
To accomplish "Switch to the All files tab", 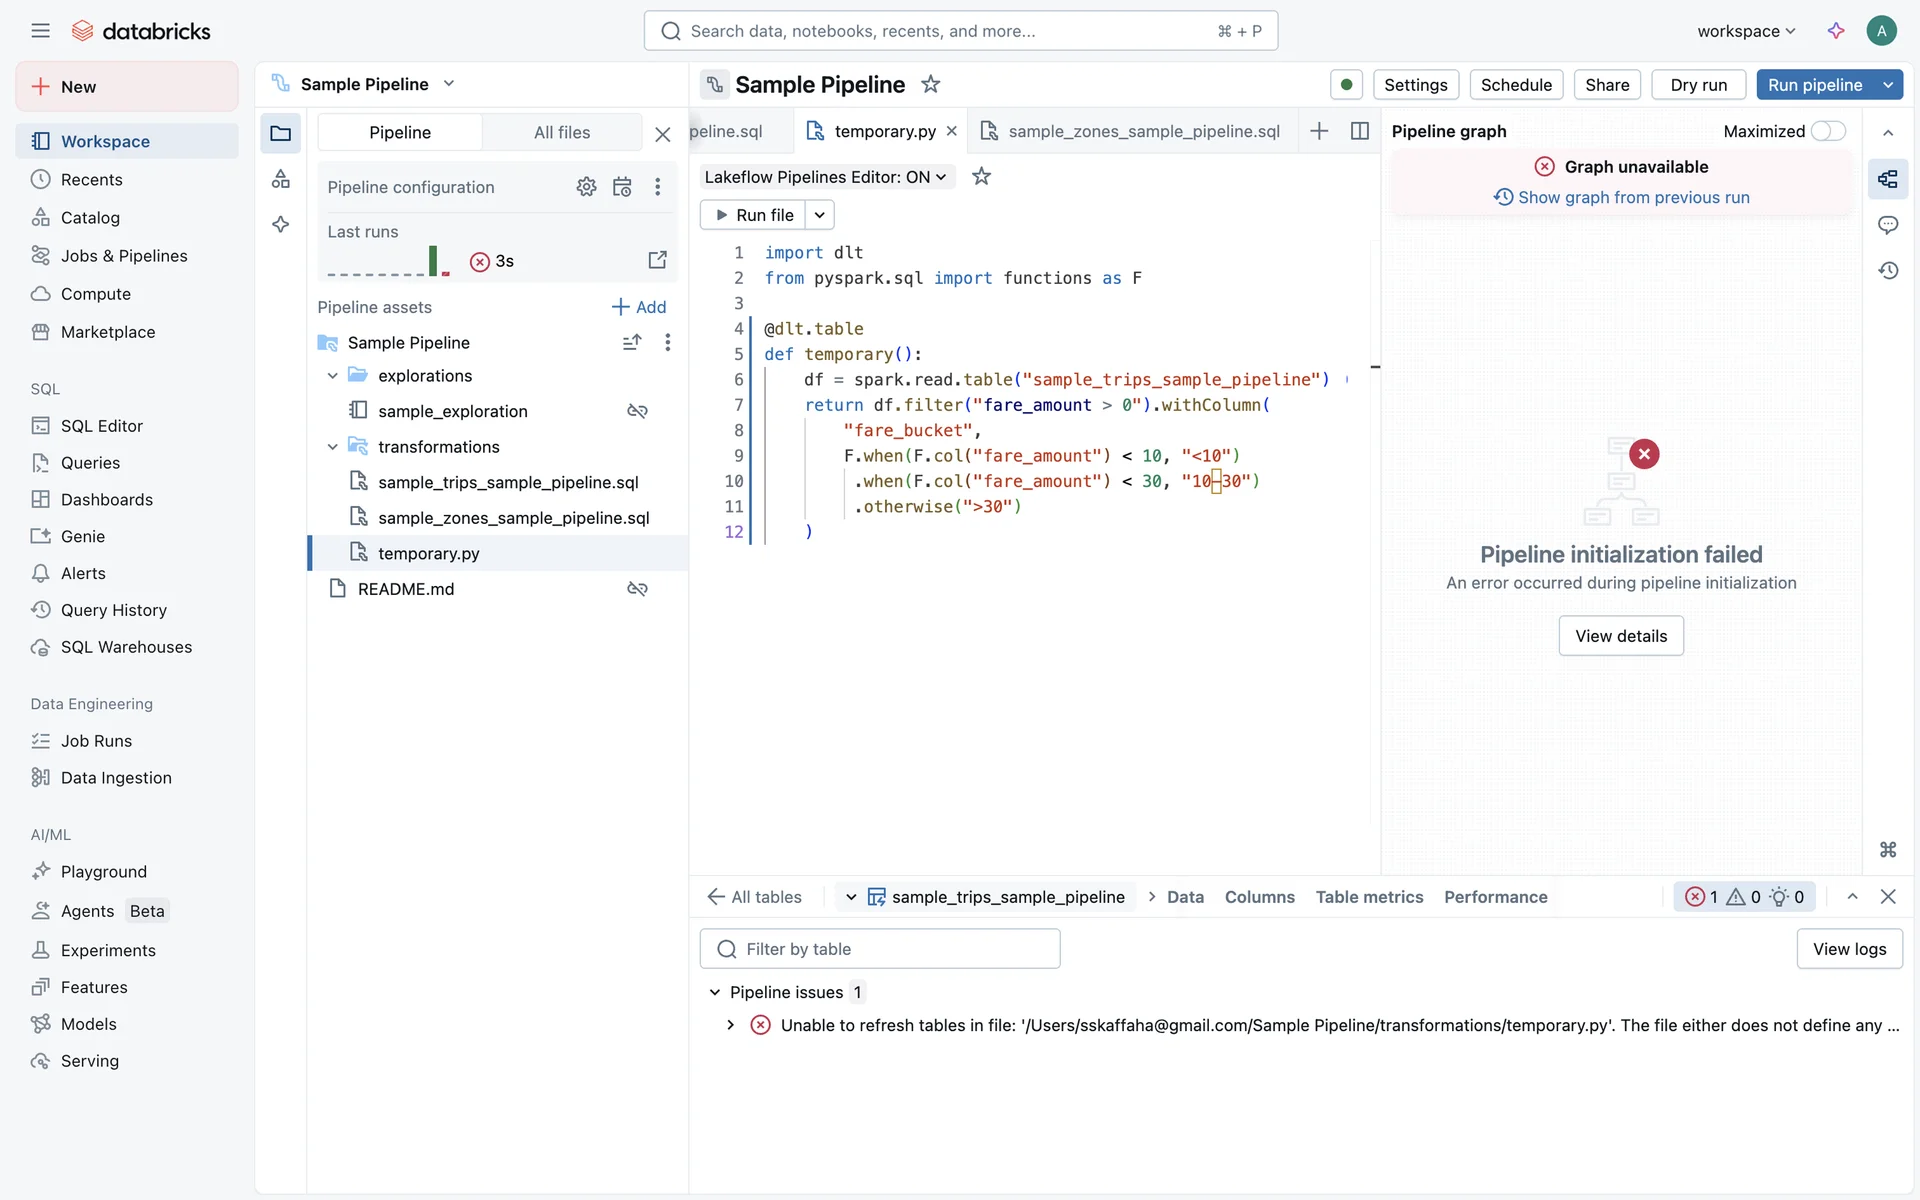I will [561, 132].
